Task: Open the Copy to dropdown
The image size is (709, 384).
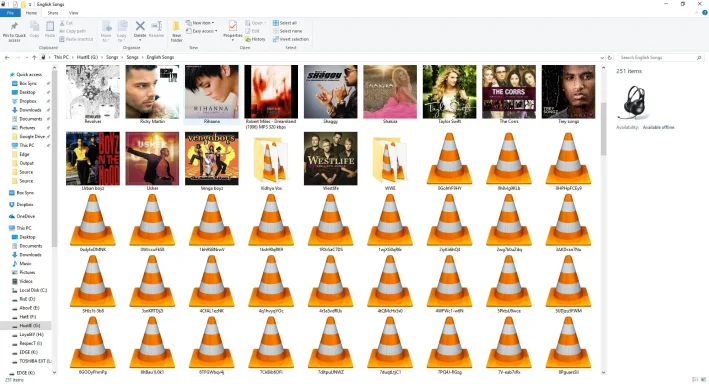Action: pyautogui.click(x=122, y=31)
